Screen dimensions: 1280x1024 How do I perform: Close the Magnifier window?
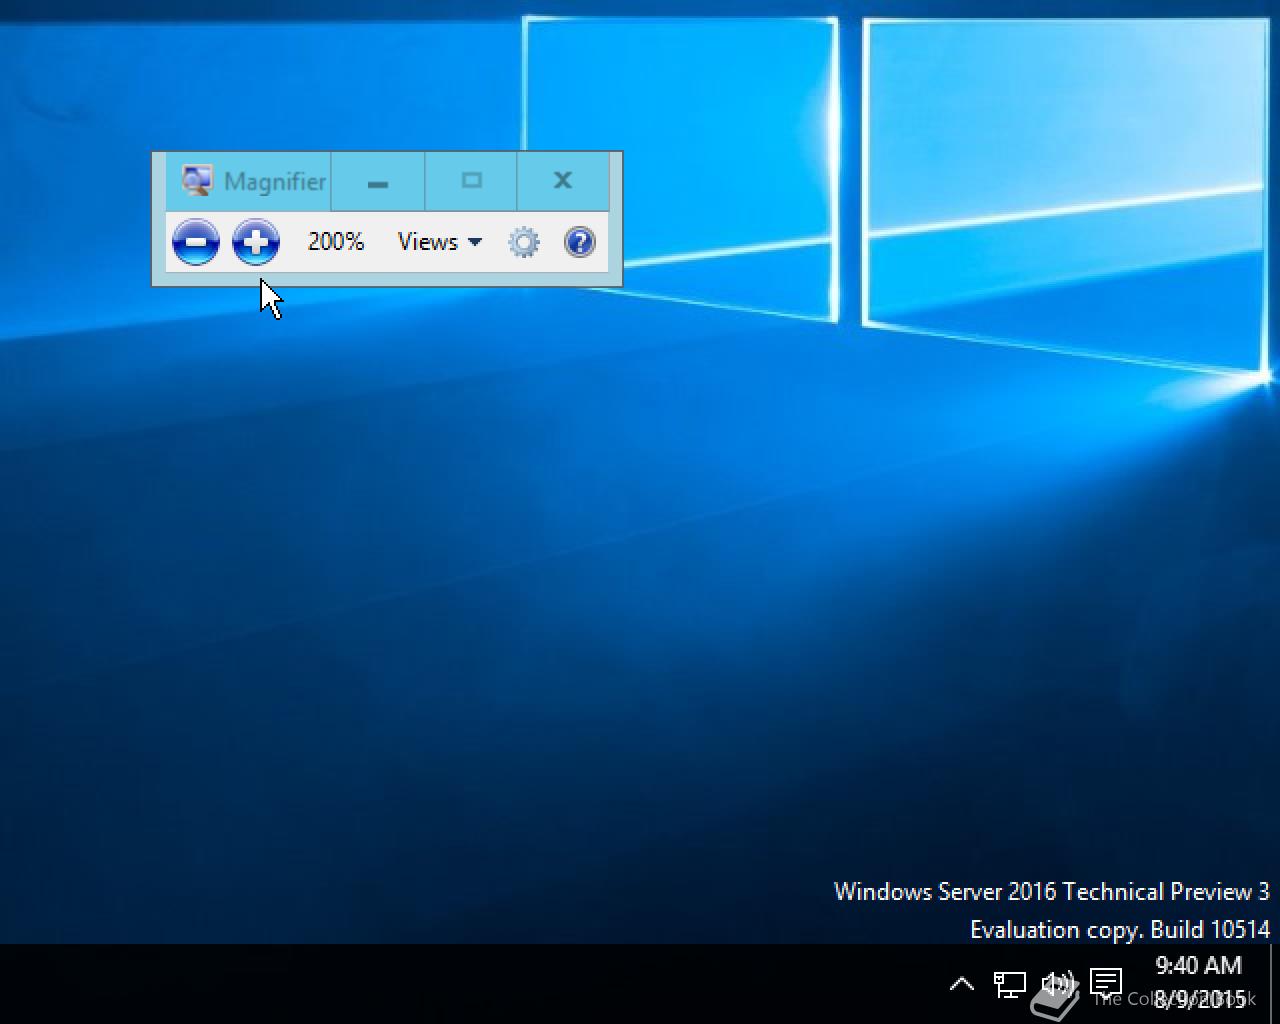(563, 181)
